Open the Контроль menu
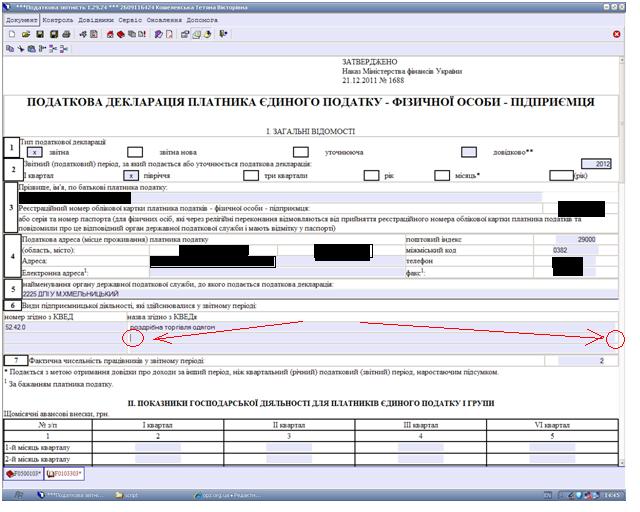The width and height of the screenshot is (640, 512). point(59,19)
